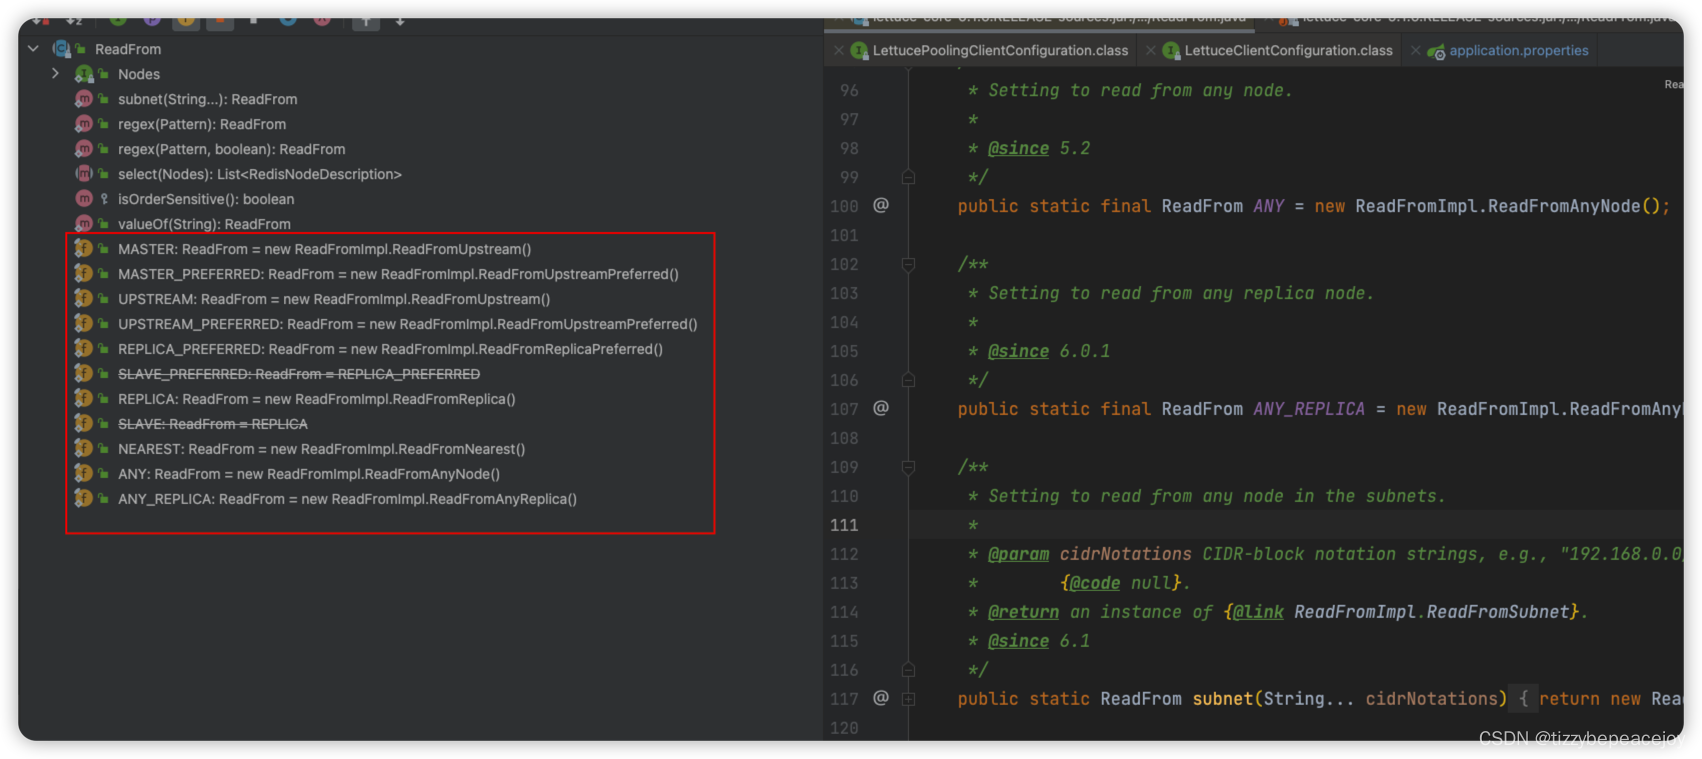Select MASTER_PREFERRED field entry
Screen dimensions: 1702x759
coord(398,274)
